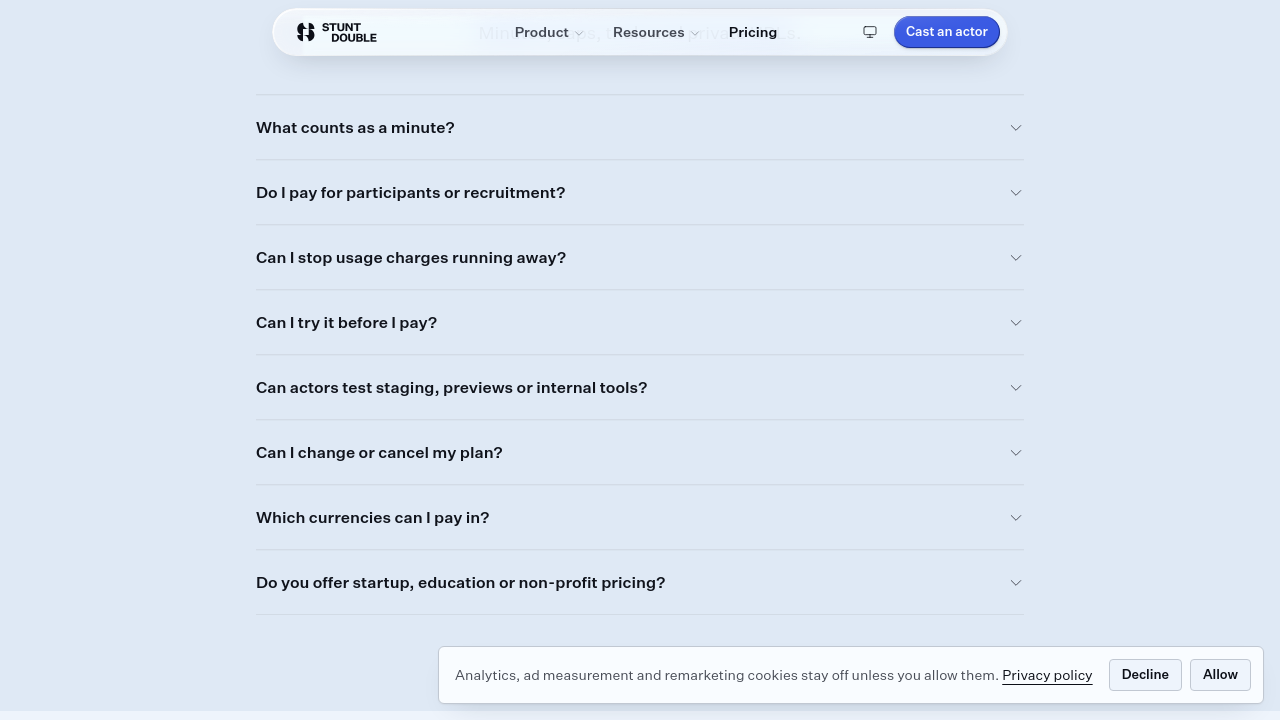Expand the participants or recruitment chevron
The height and width of the screenshot is (720, 1280).
click(1016, 193)
